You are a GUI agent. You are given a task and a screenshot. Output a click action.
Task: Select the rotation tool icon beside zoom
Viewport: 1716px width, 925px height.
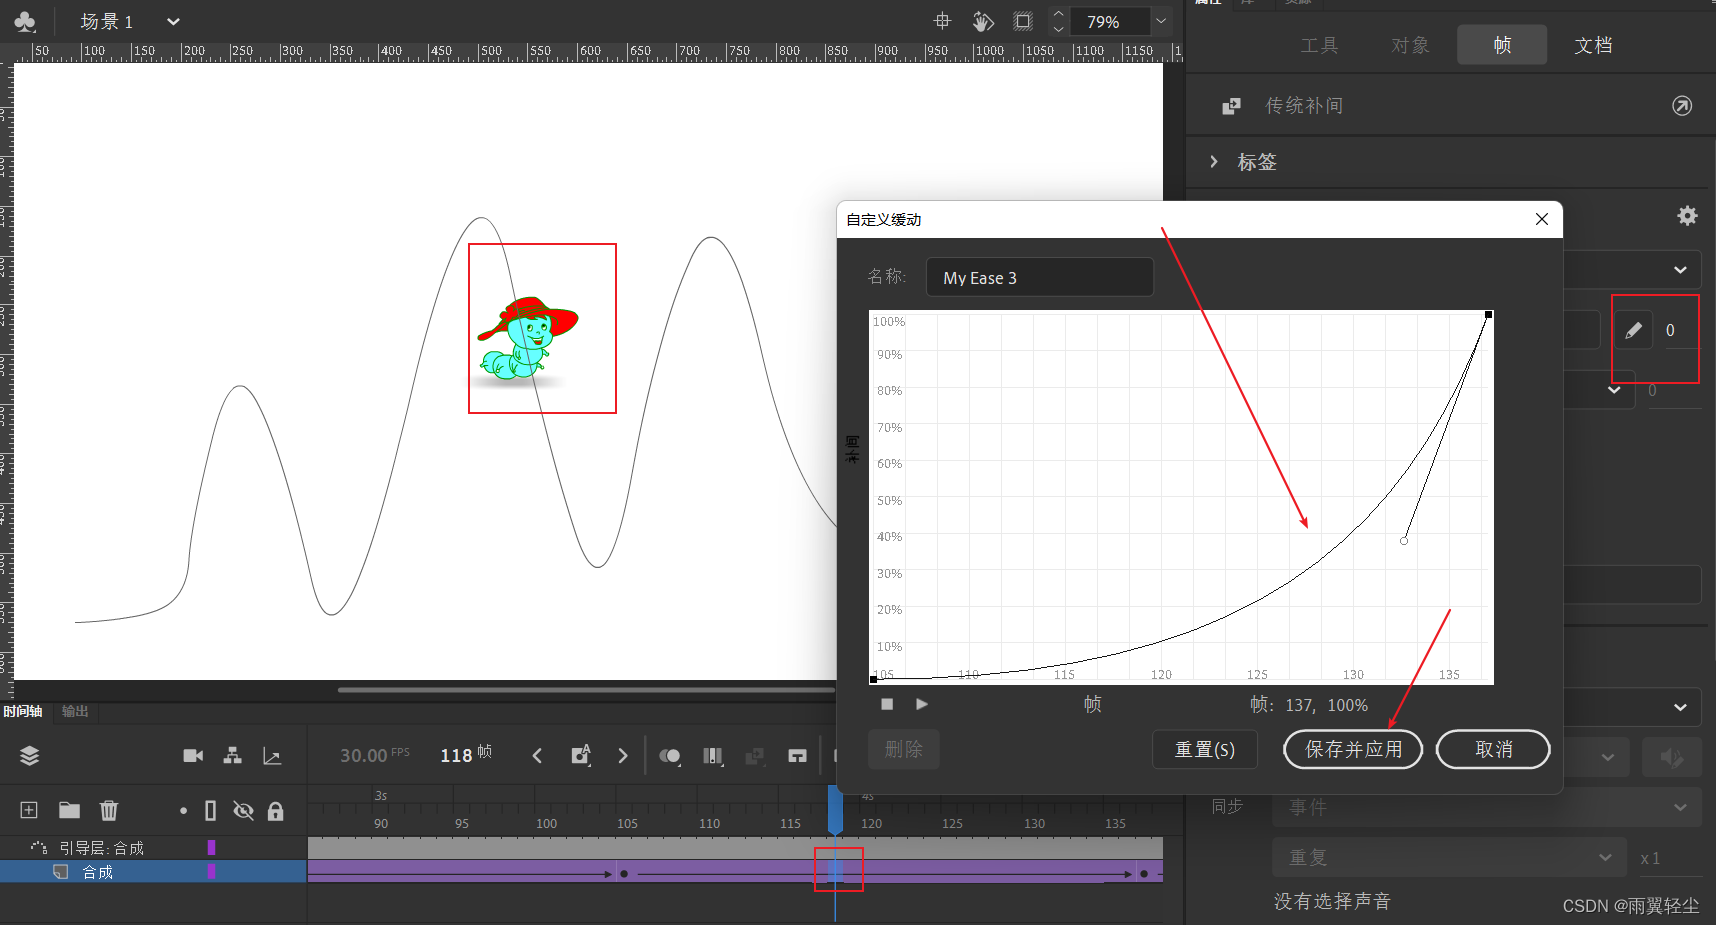pos(983,21)
